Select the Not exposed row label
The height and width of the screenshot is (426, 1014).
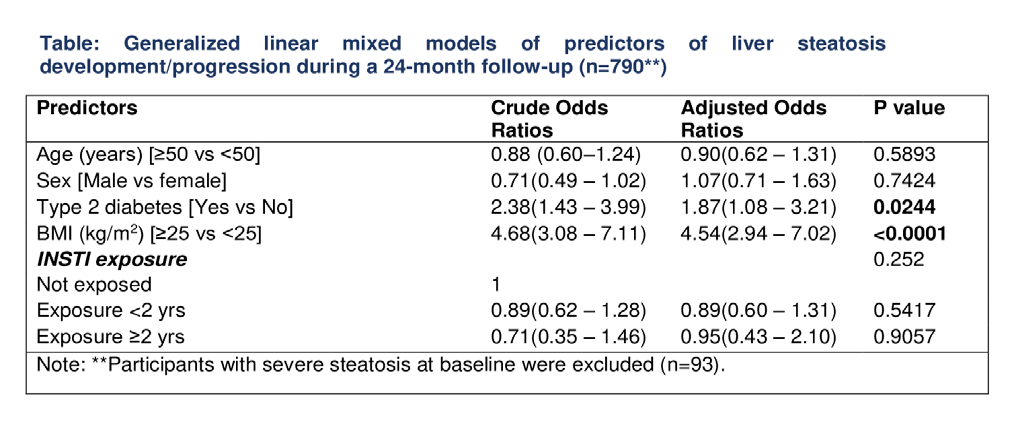[x=94, y=284]
